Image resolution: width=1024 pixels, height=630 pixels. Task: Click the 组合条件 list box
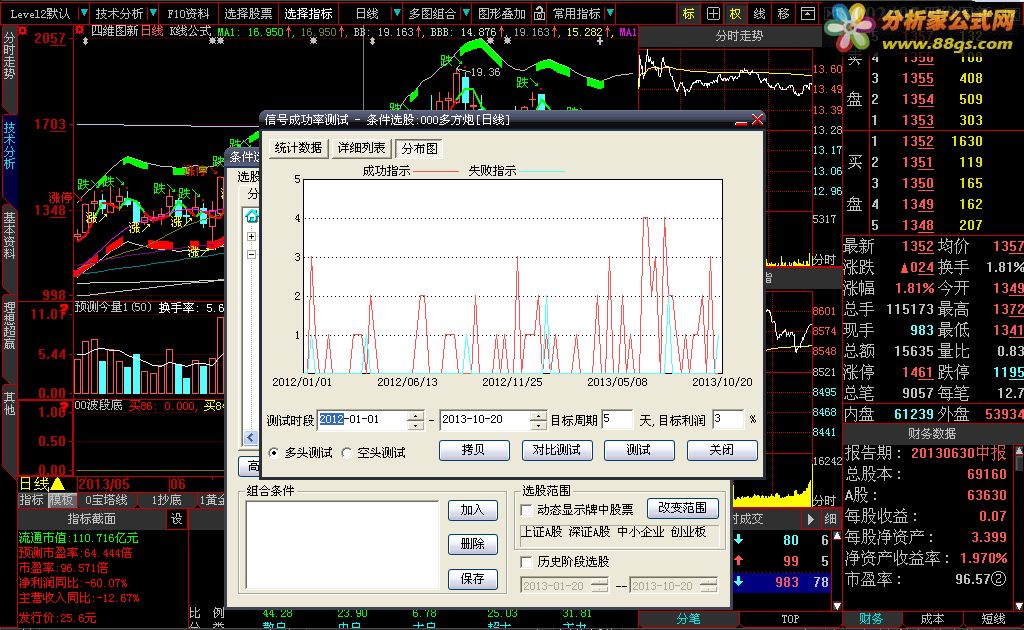click(342, 544)
